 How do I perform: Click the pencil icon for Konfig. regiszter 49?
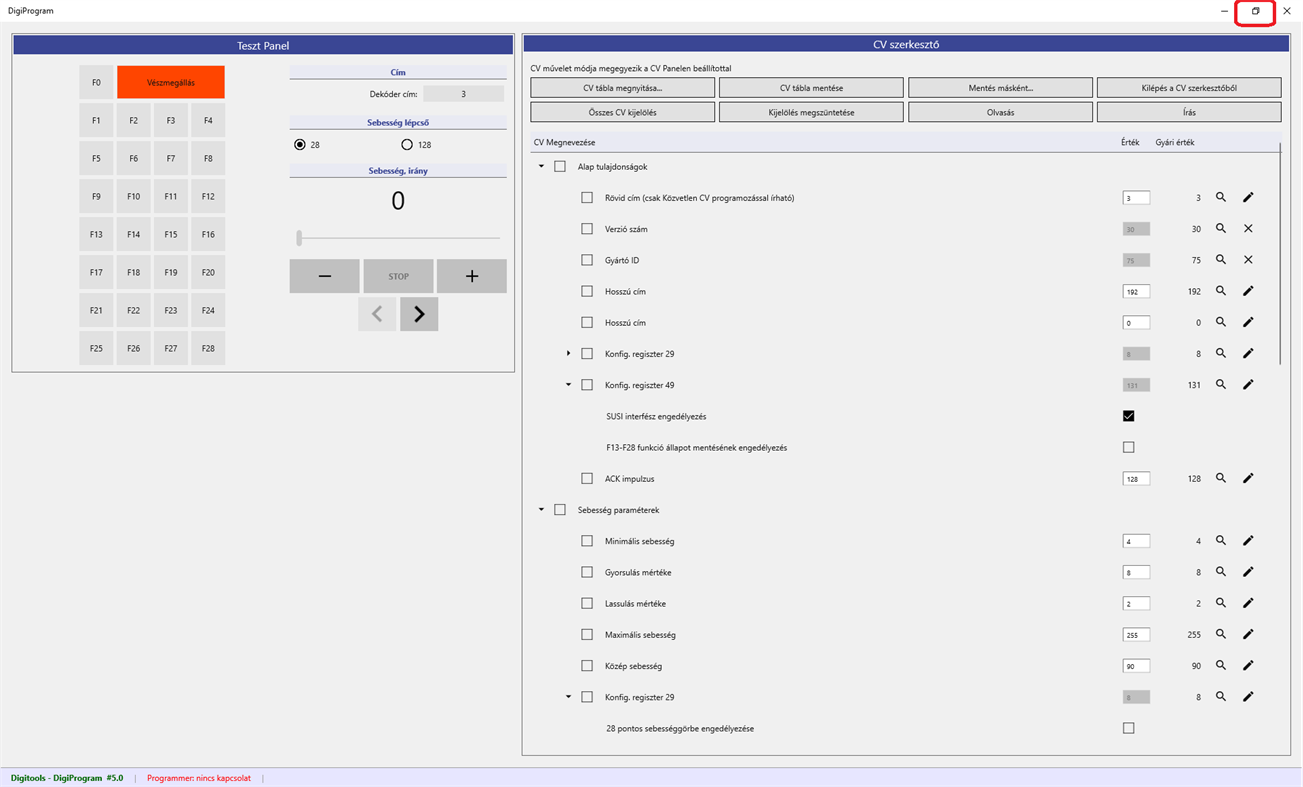click(1247, 384)
